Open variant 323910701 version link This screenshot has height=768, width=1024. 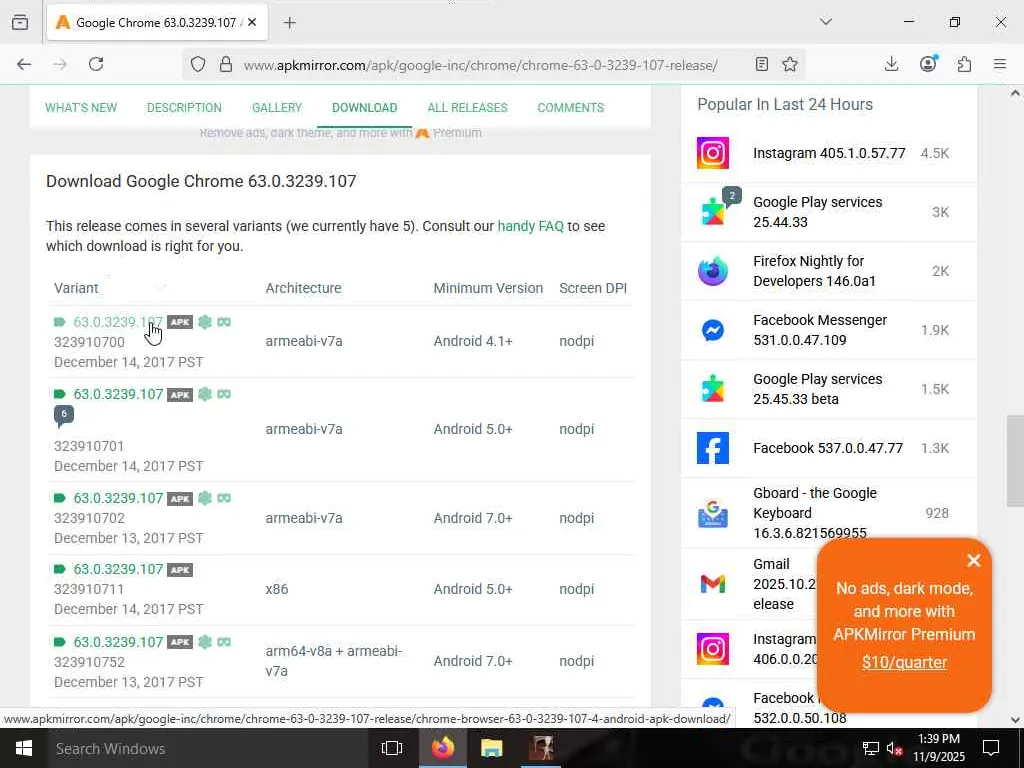pyautogui.click(x=118, y=394)
